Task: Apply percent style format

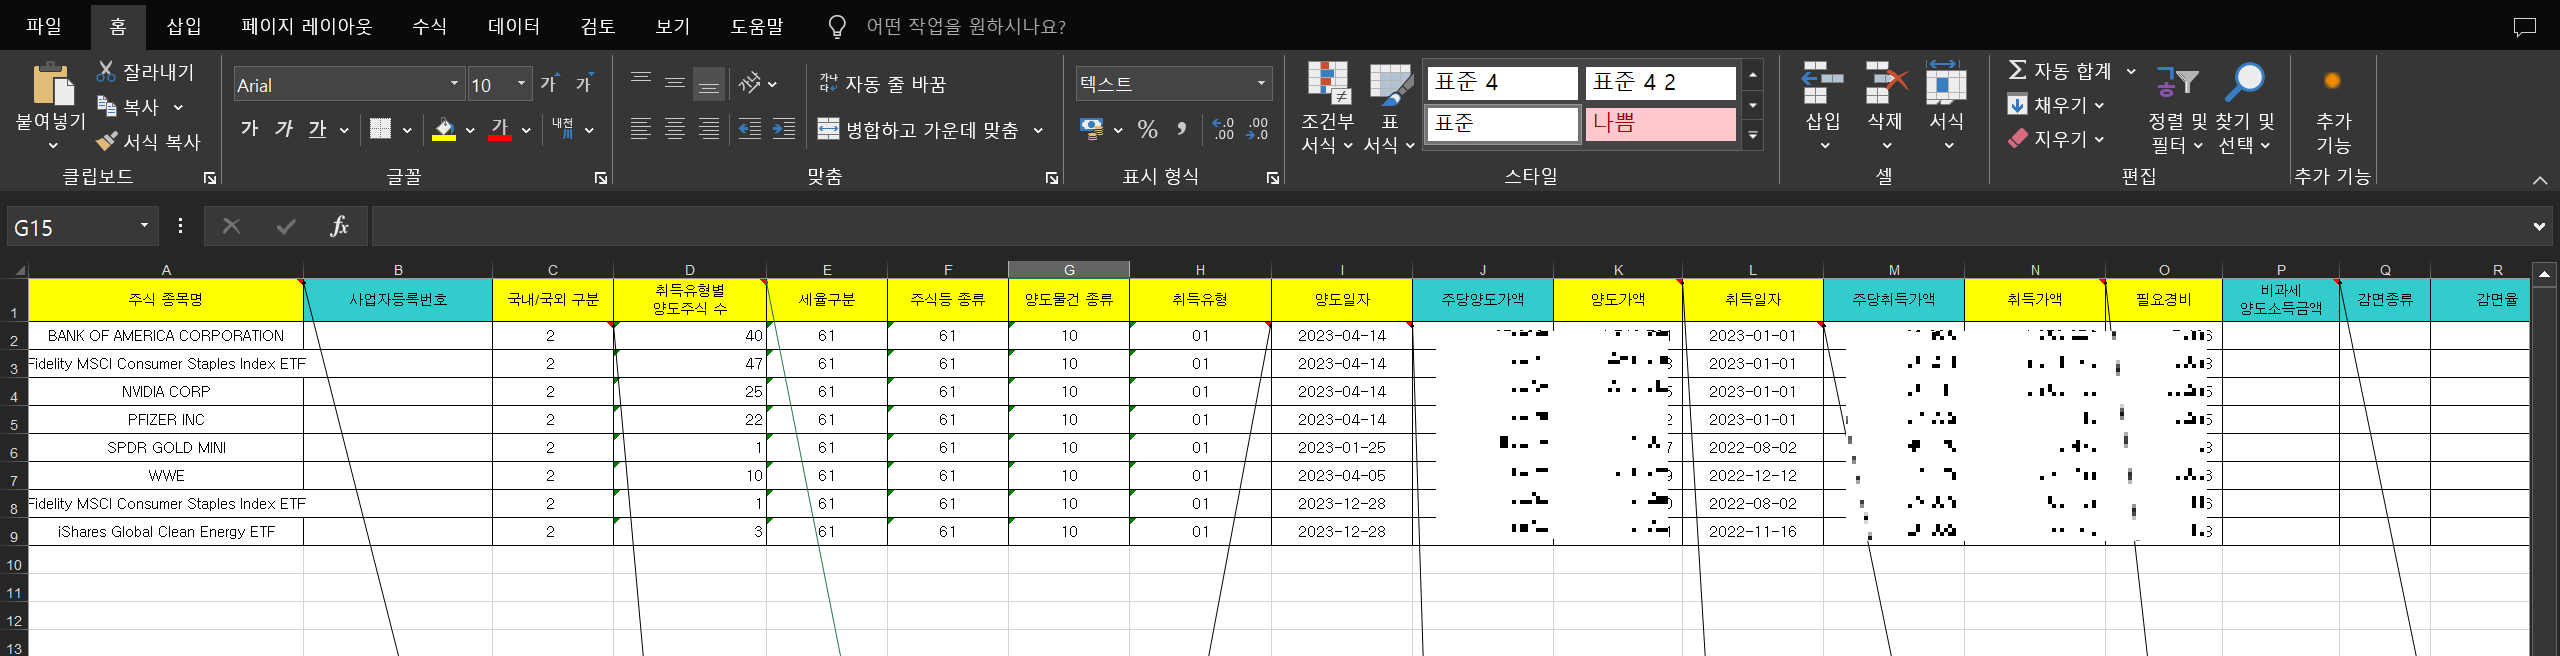Action: [x=1148, y=129]
